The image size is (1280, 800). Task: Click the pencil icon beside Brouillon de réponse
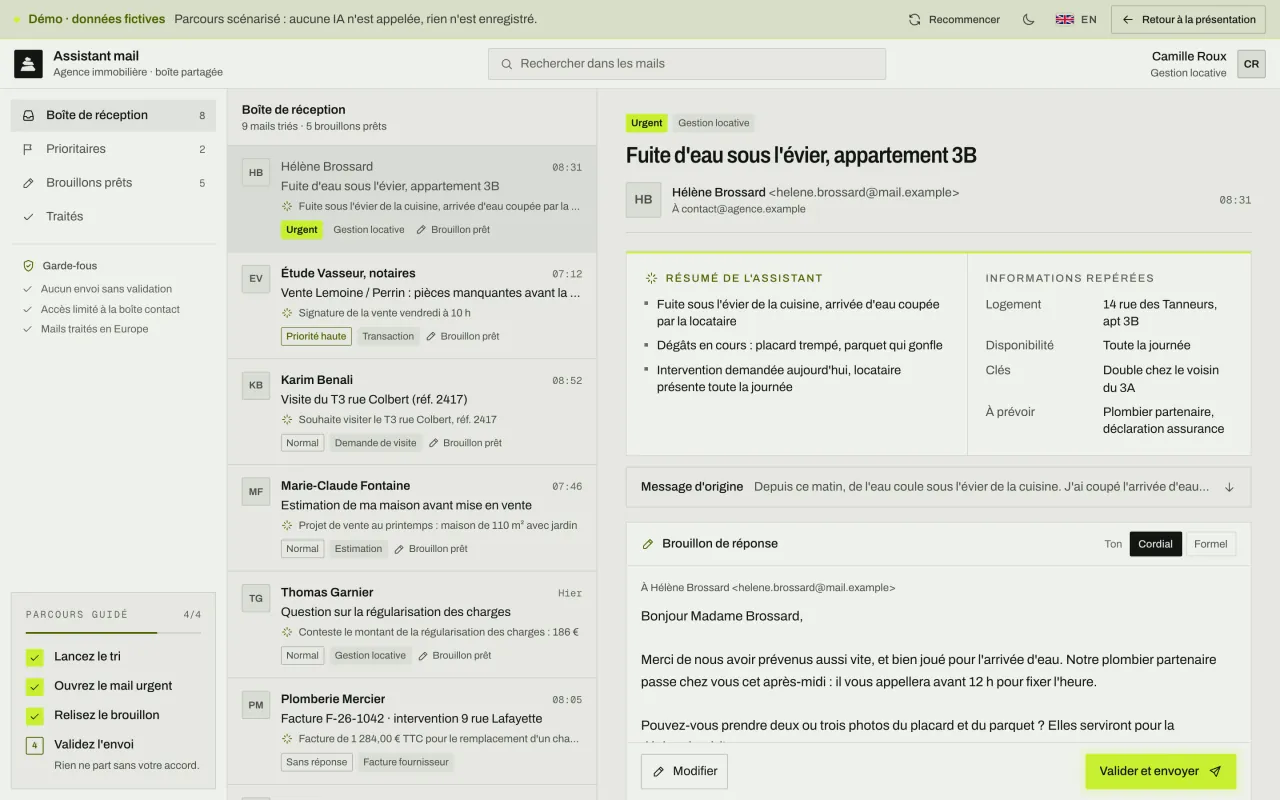click(x=648, y=544)
